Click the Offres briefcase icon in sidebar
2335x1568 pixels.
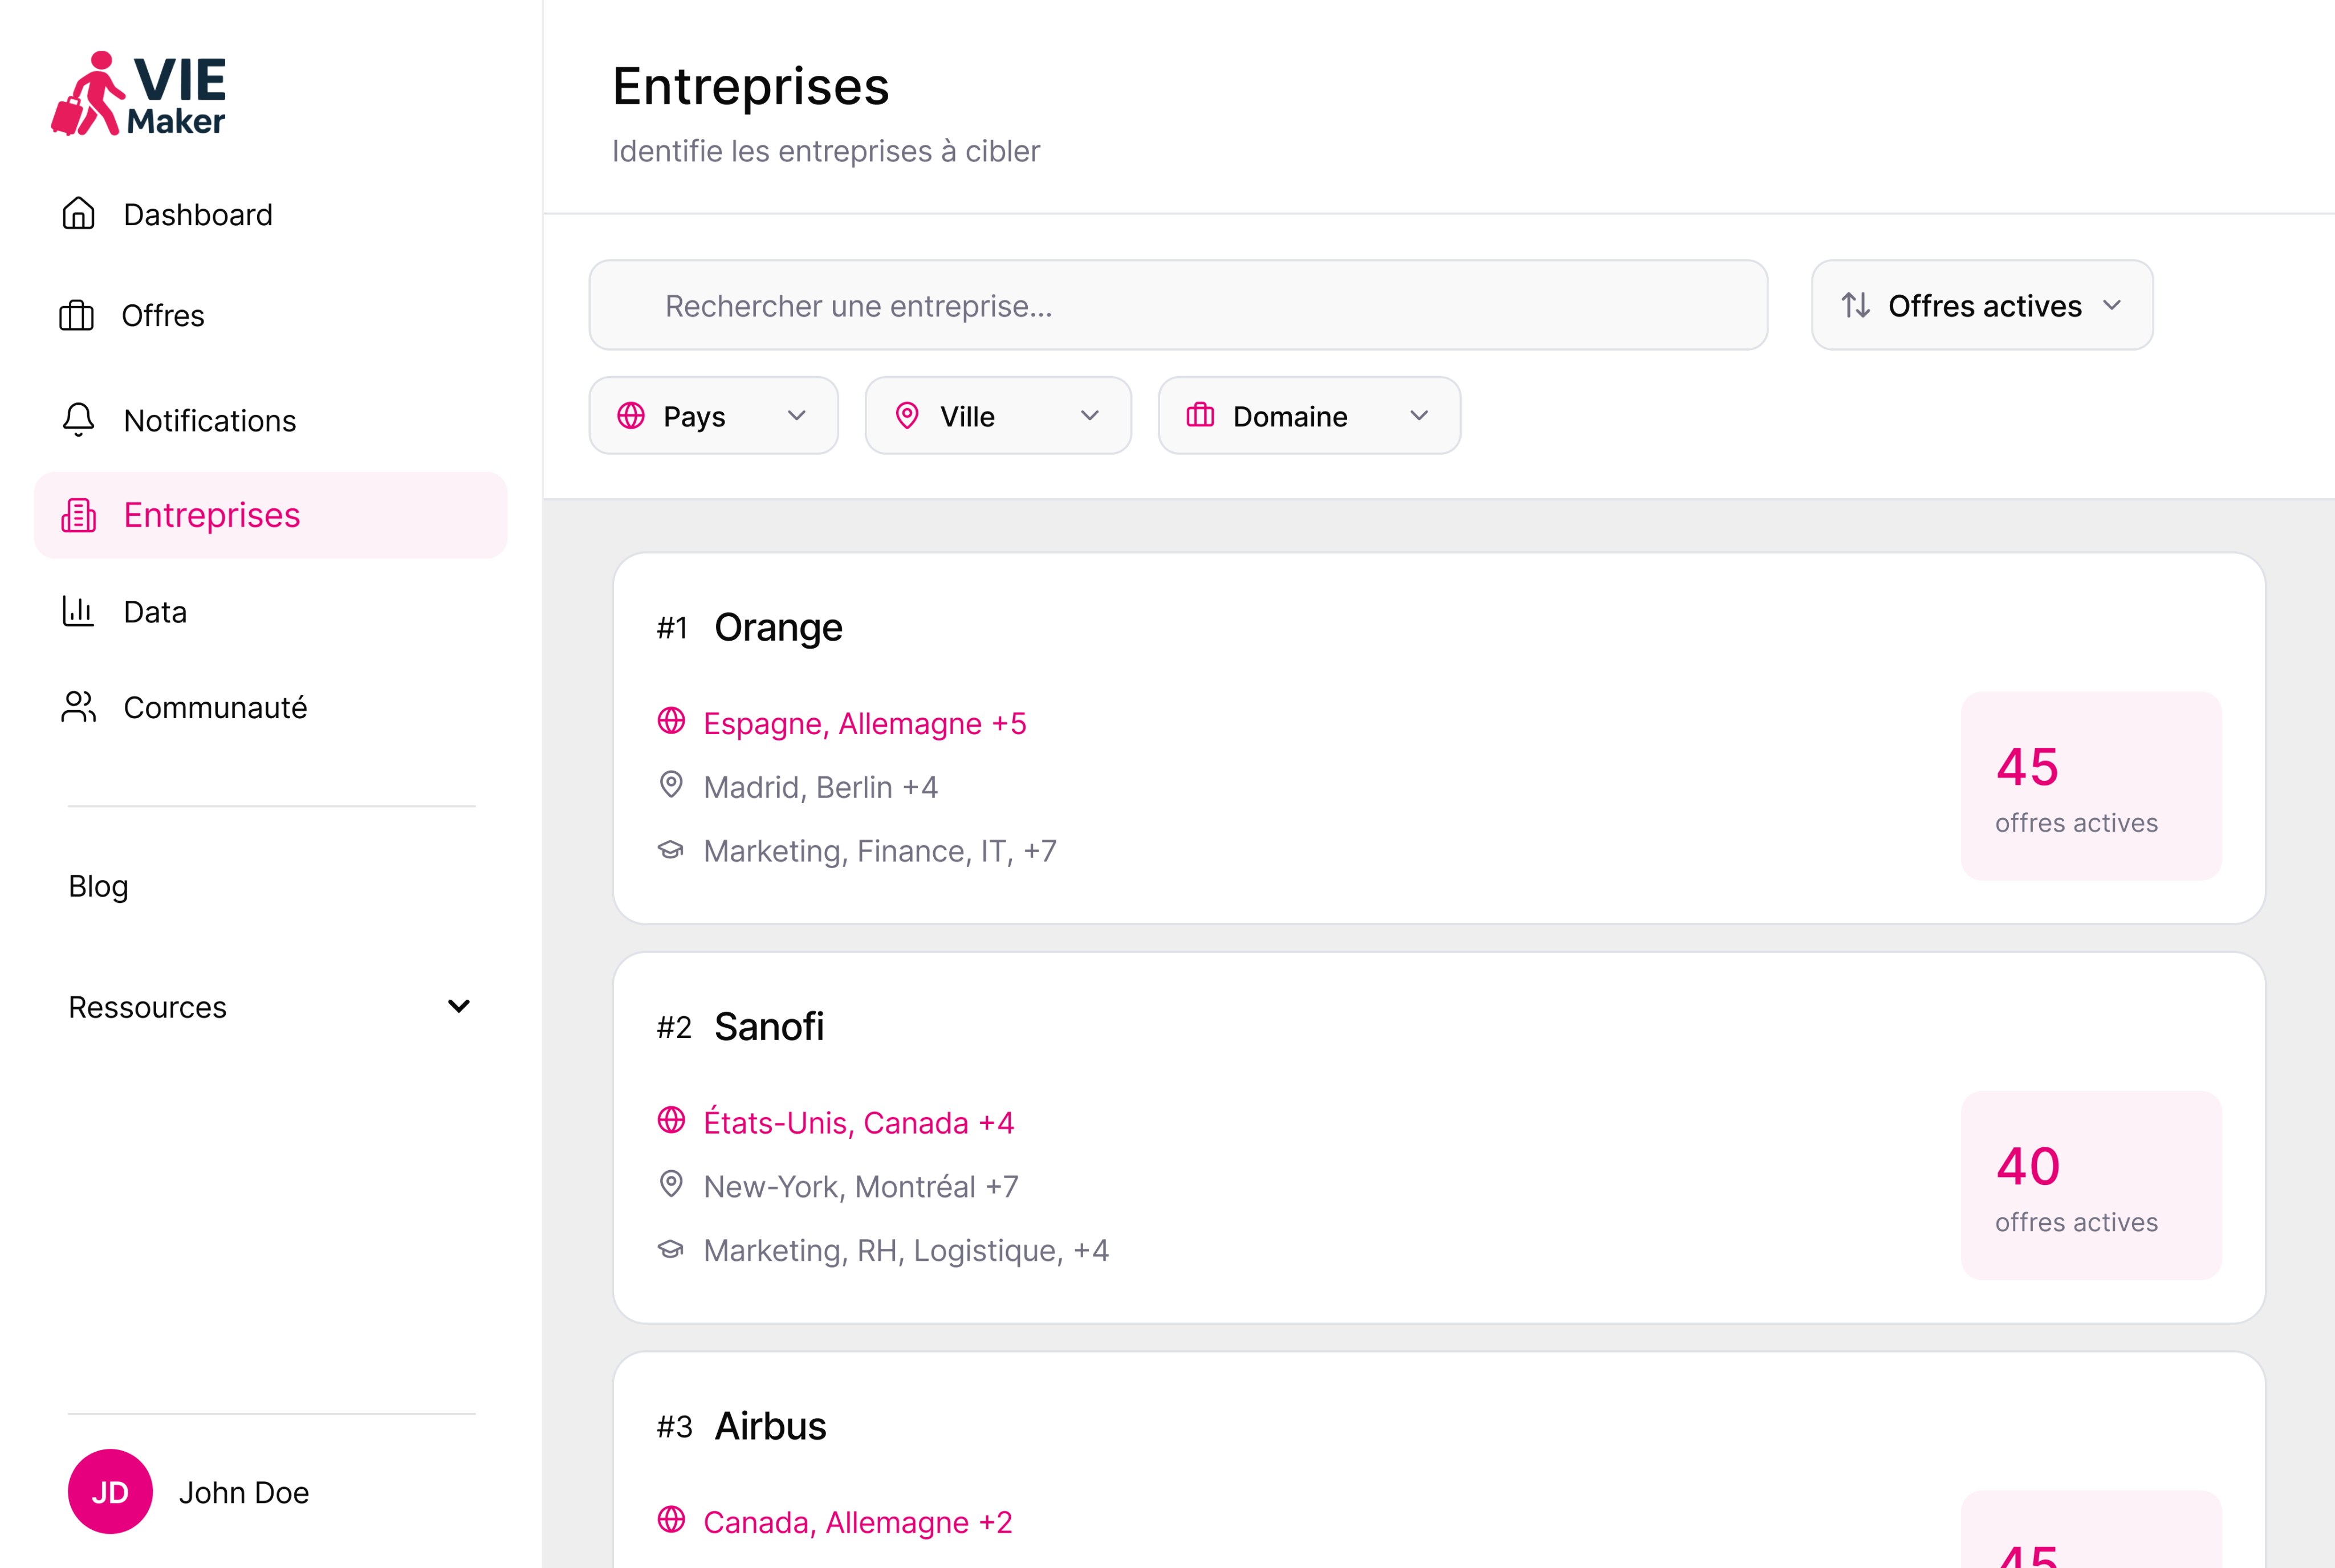click(77, 315)
